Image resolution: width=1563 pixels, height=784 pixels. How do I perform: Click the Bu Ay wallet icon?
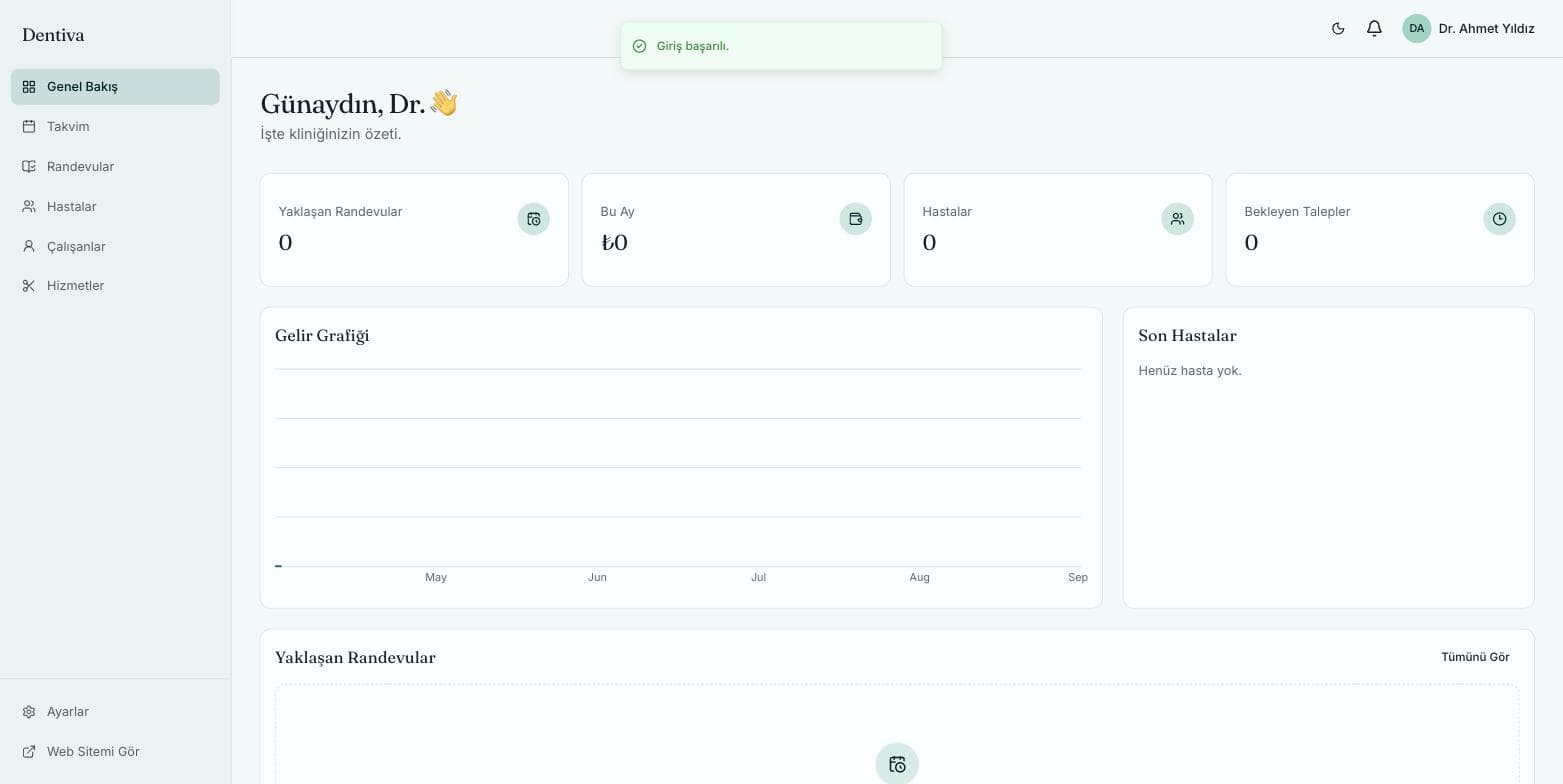[x=856, y=219]
